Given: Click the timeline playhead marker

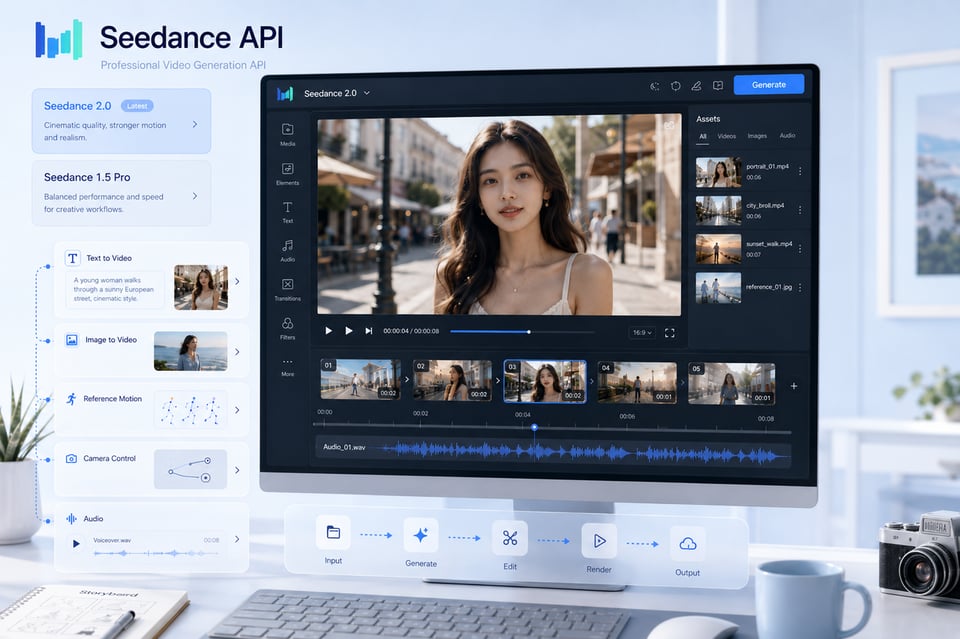Looking at the screenshot, I should pyautogui.click(x=534, y=427).
